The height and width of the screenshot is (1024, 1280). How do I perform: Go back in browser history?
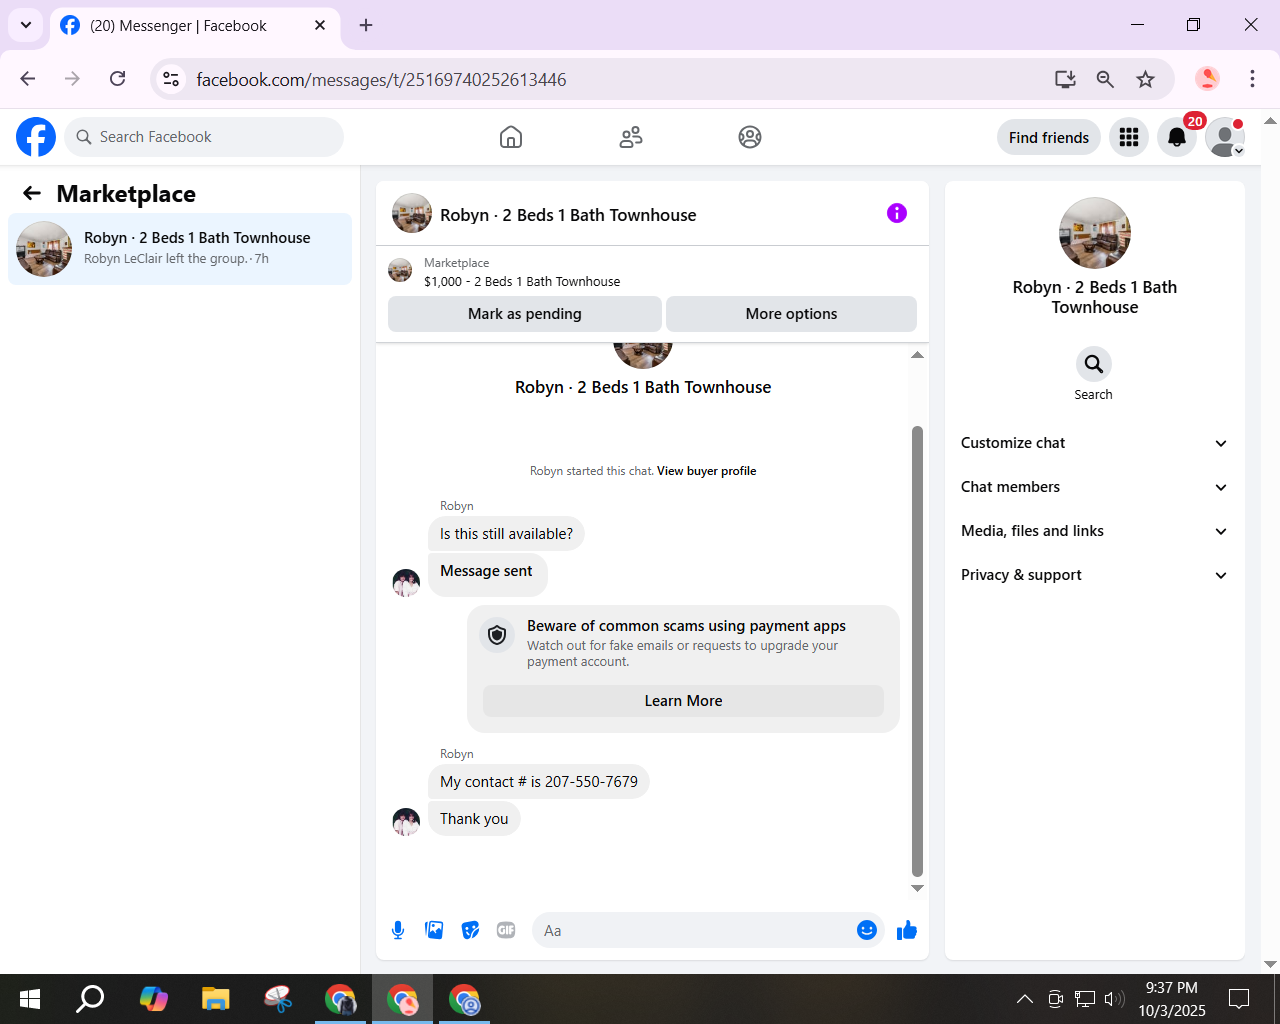click(28, 79)
